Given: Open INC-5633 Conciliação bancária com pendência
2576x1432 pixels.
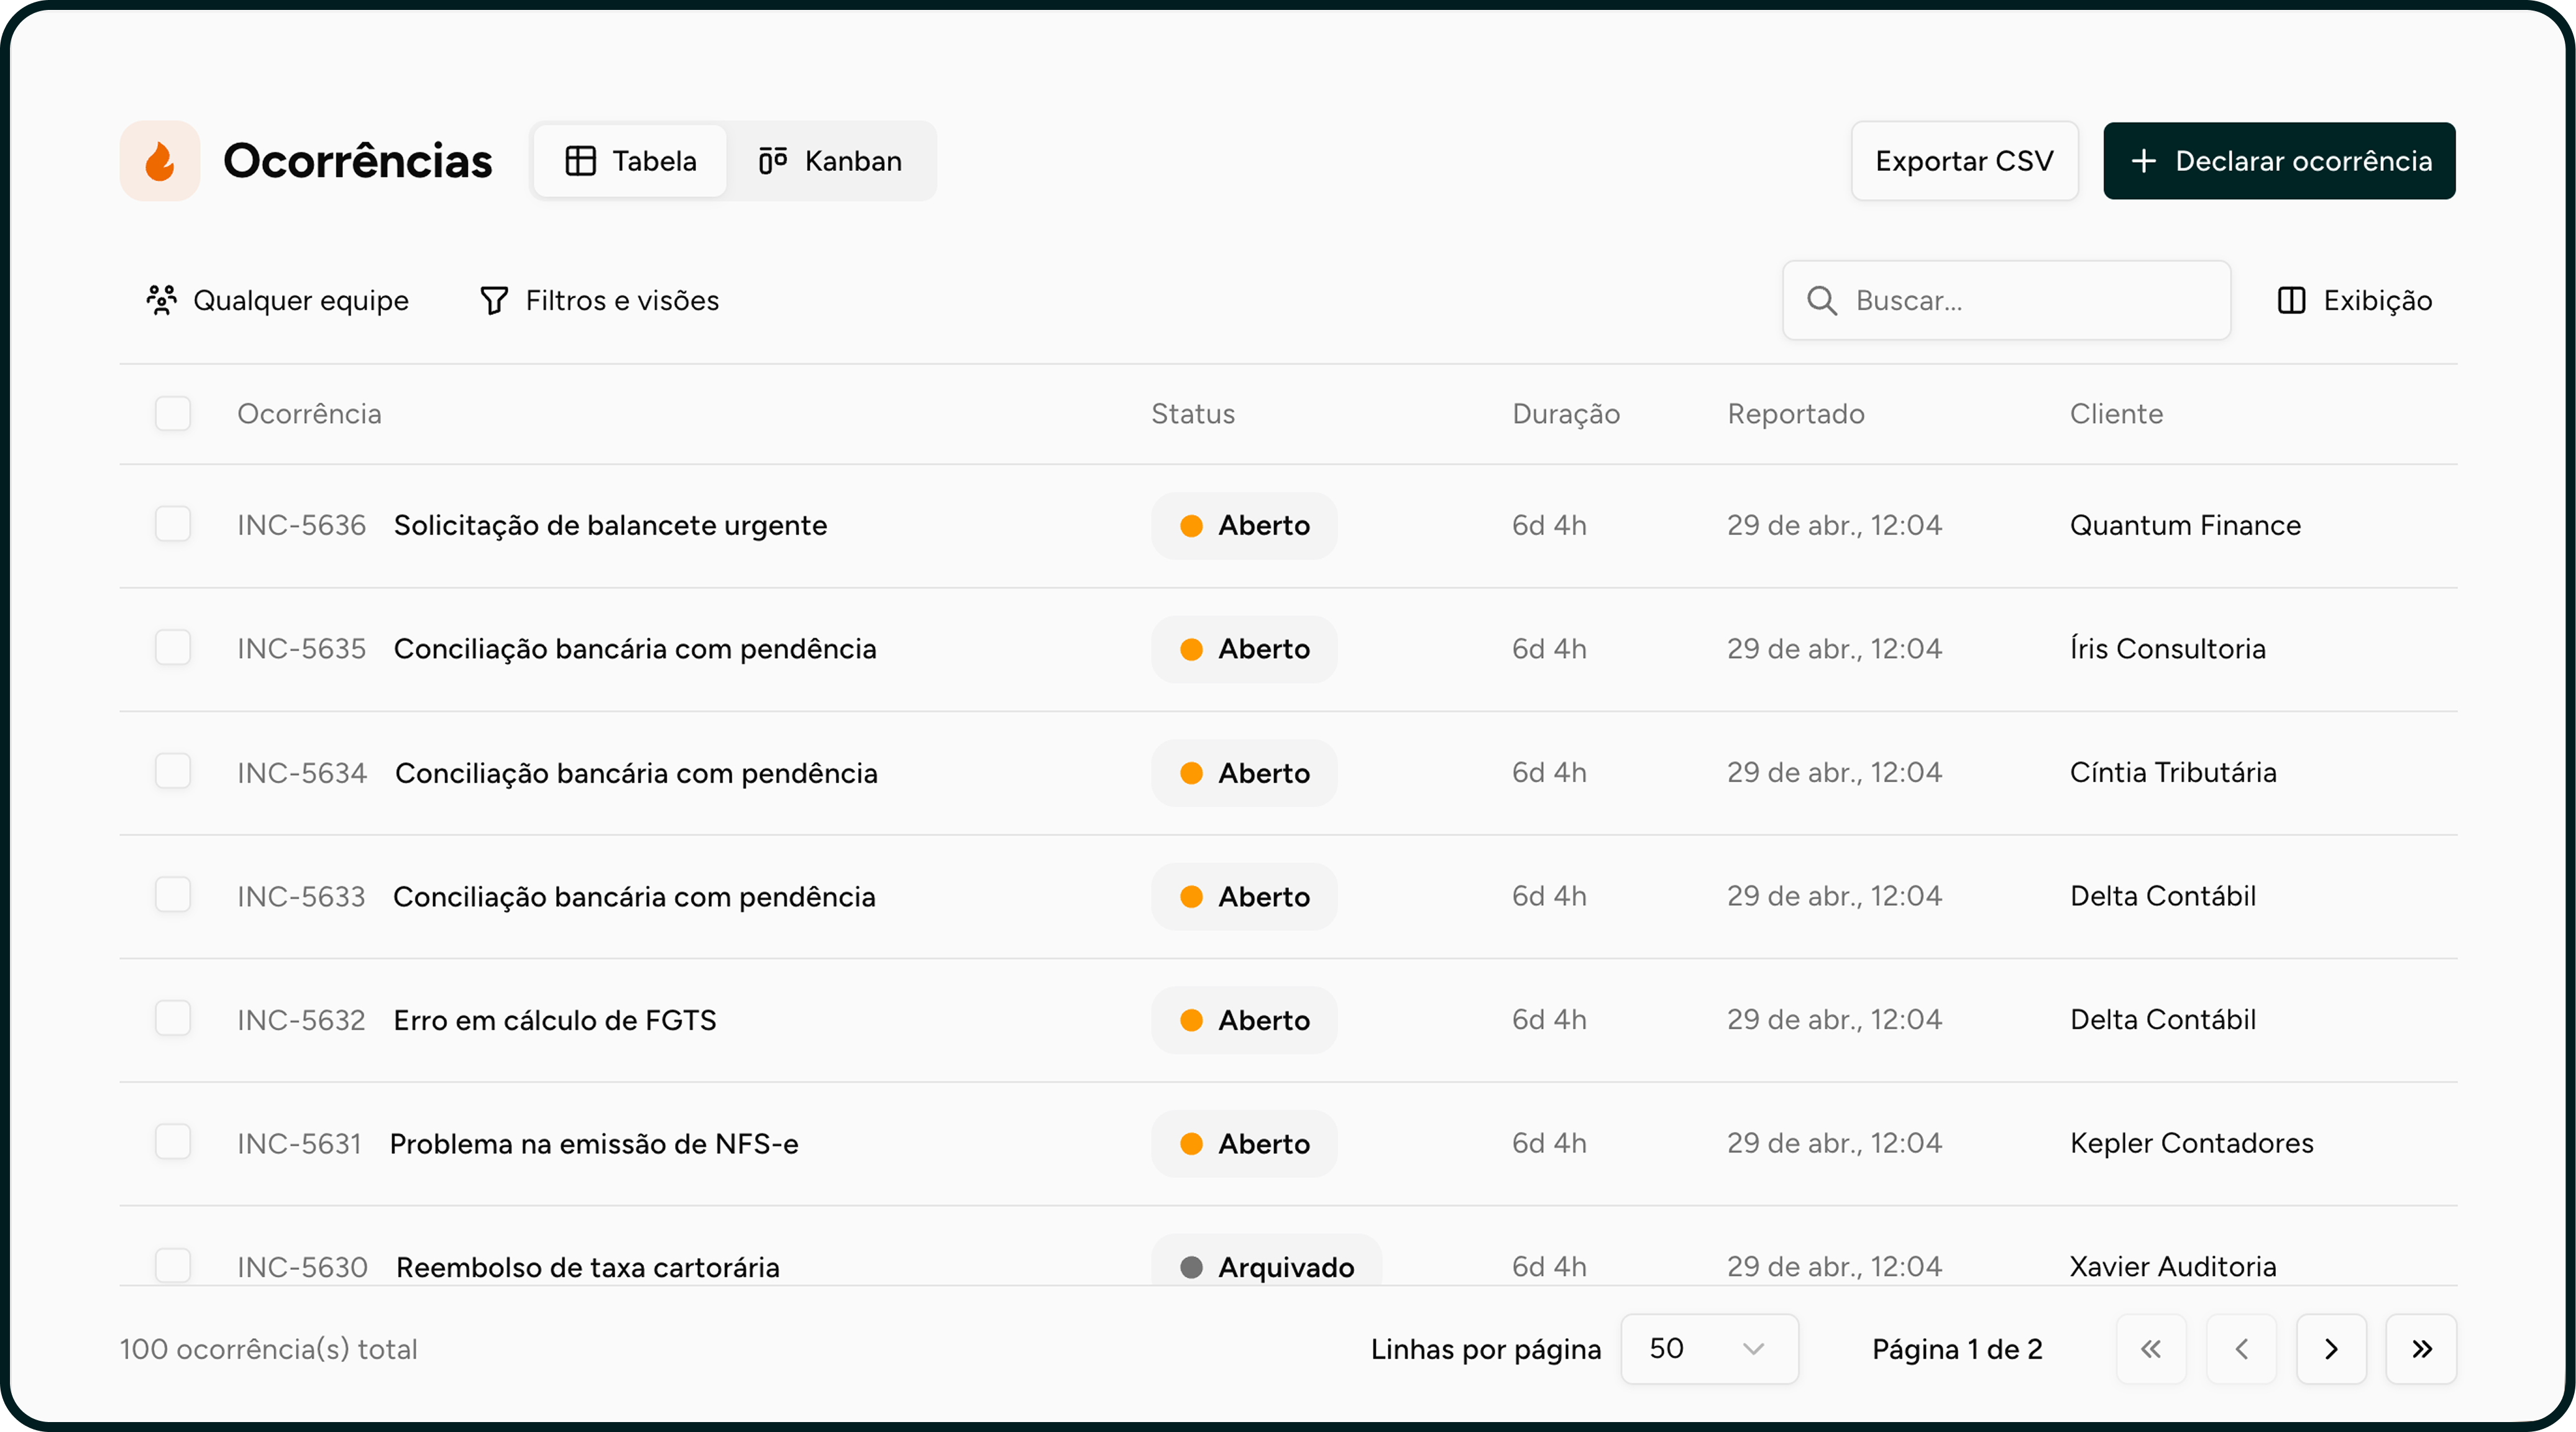Looking at the screenshot, I should coord(634,897).
